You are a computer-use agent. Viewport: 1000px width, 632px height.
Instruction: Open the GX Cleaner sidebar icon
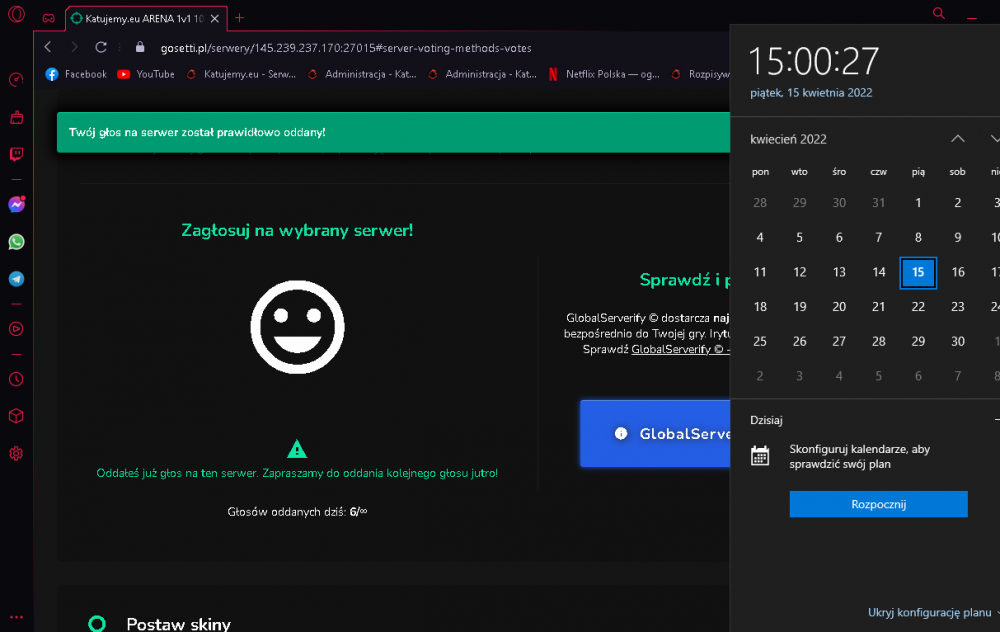(x=17, y=117)
